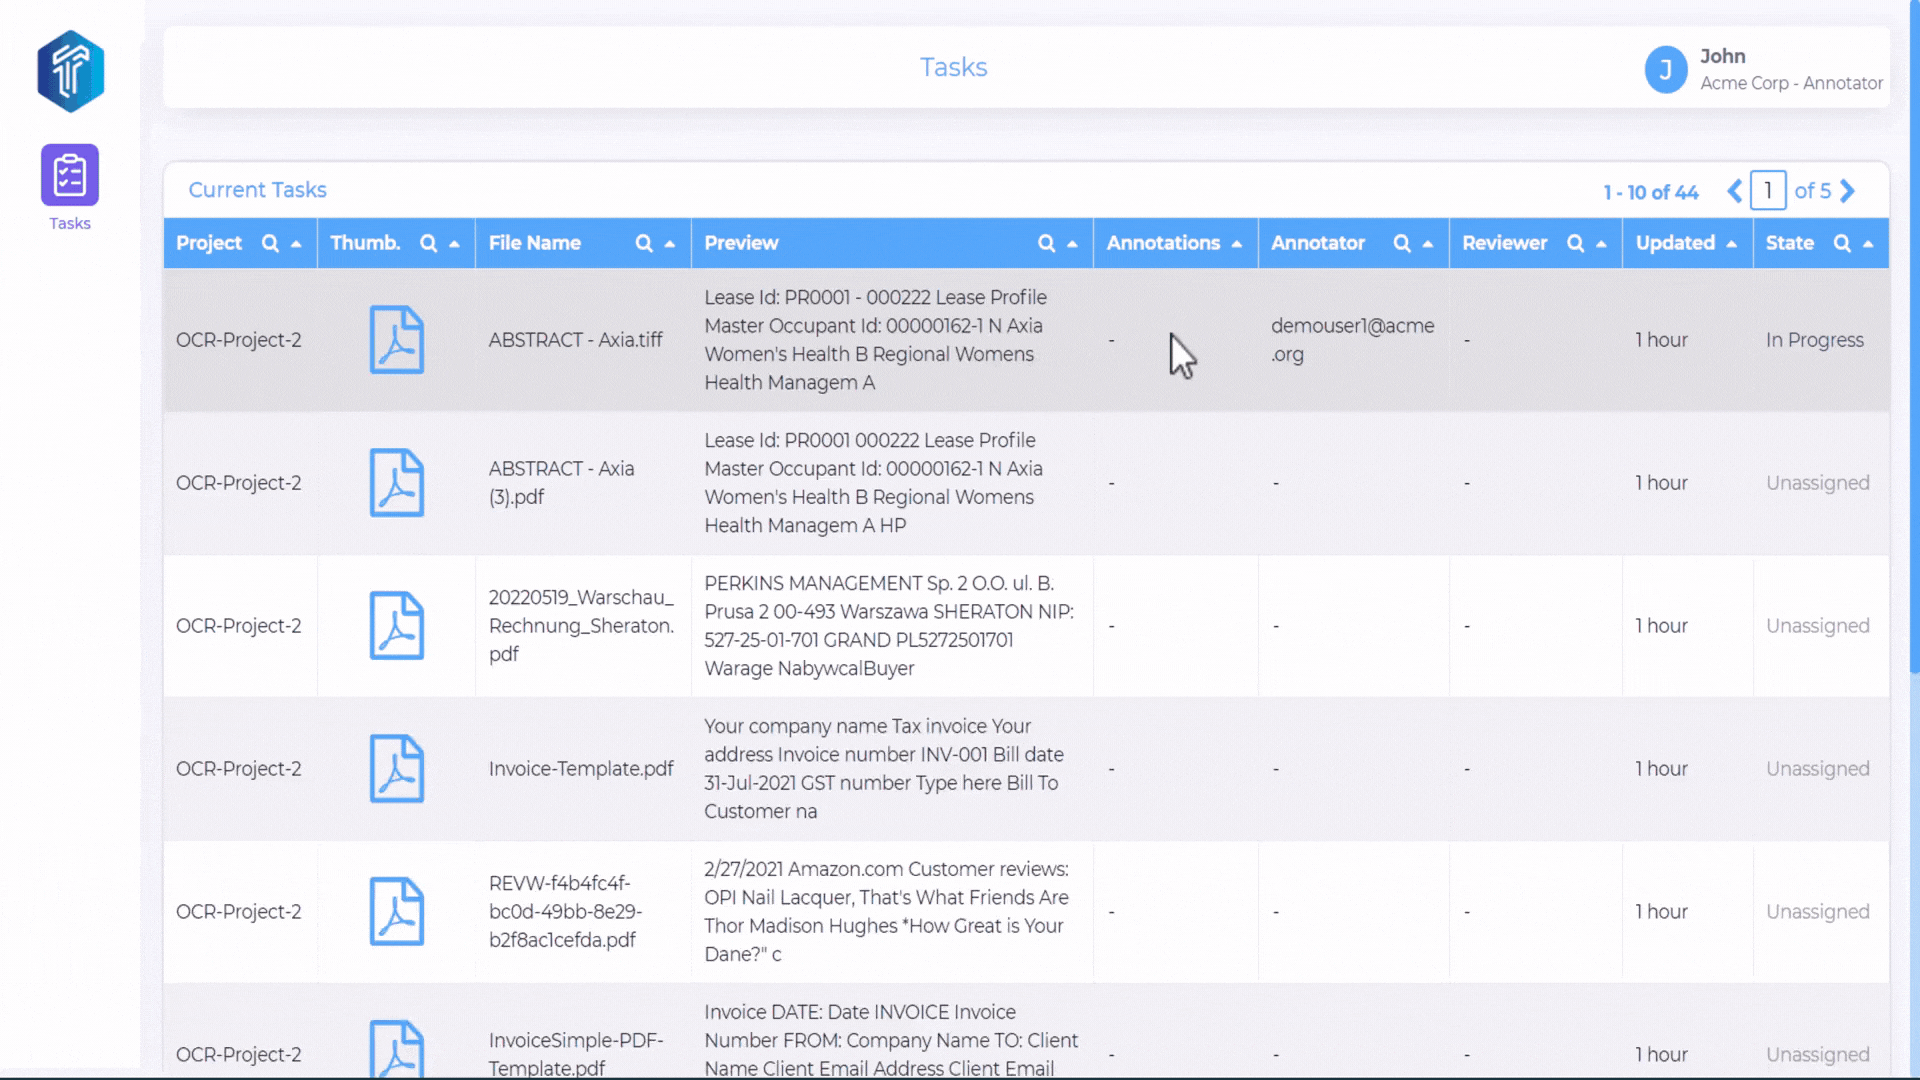The height and width of the screenshot is (1080, 1920).
Task: Search within the File Name column
Action: coord(644,243)
